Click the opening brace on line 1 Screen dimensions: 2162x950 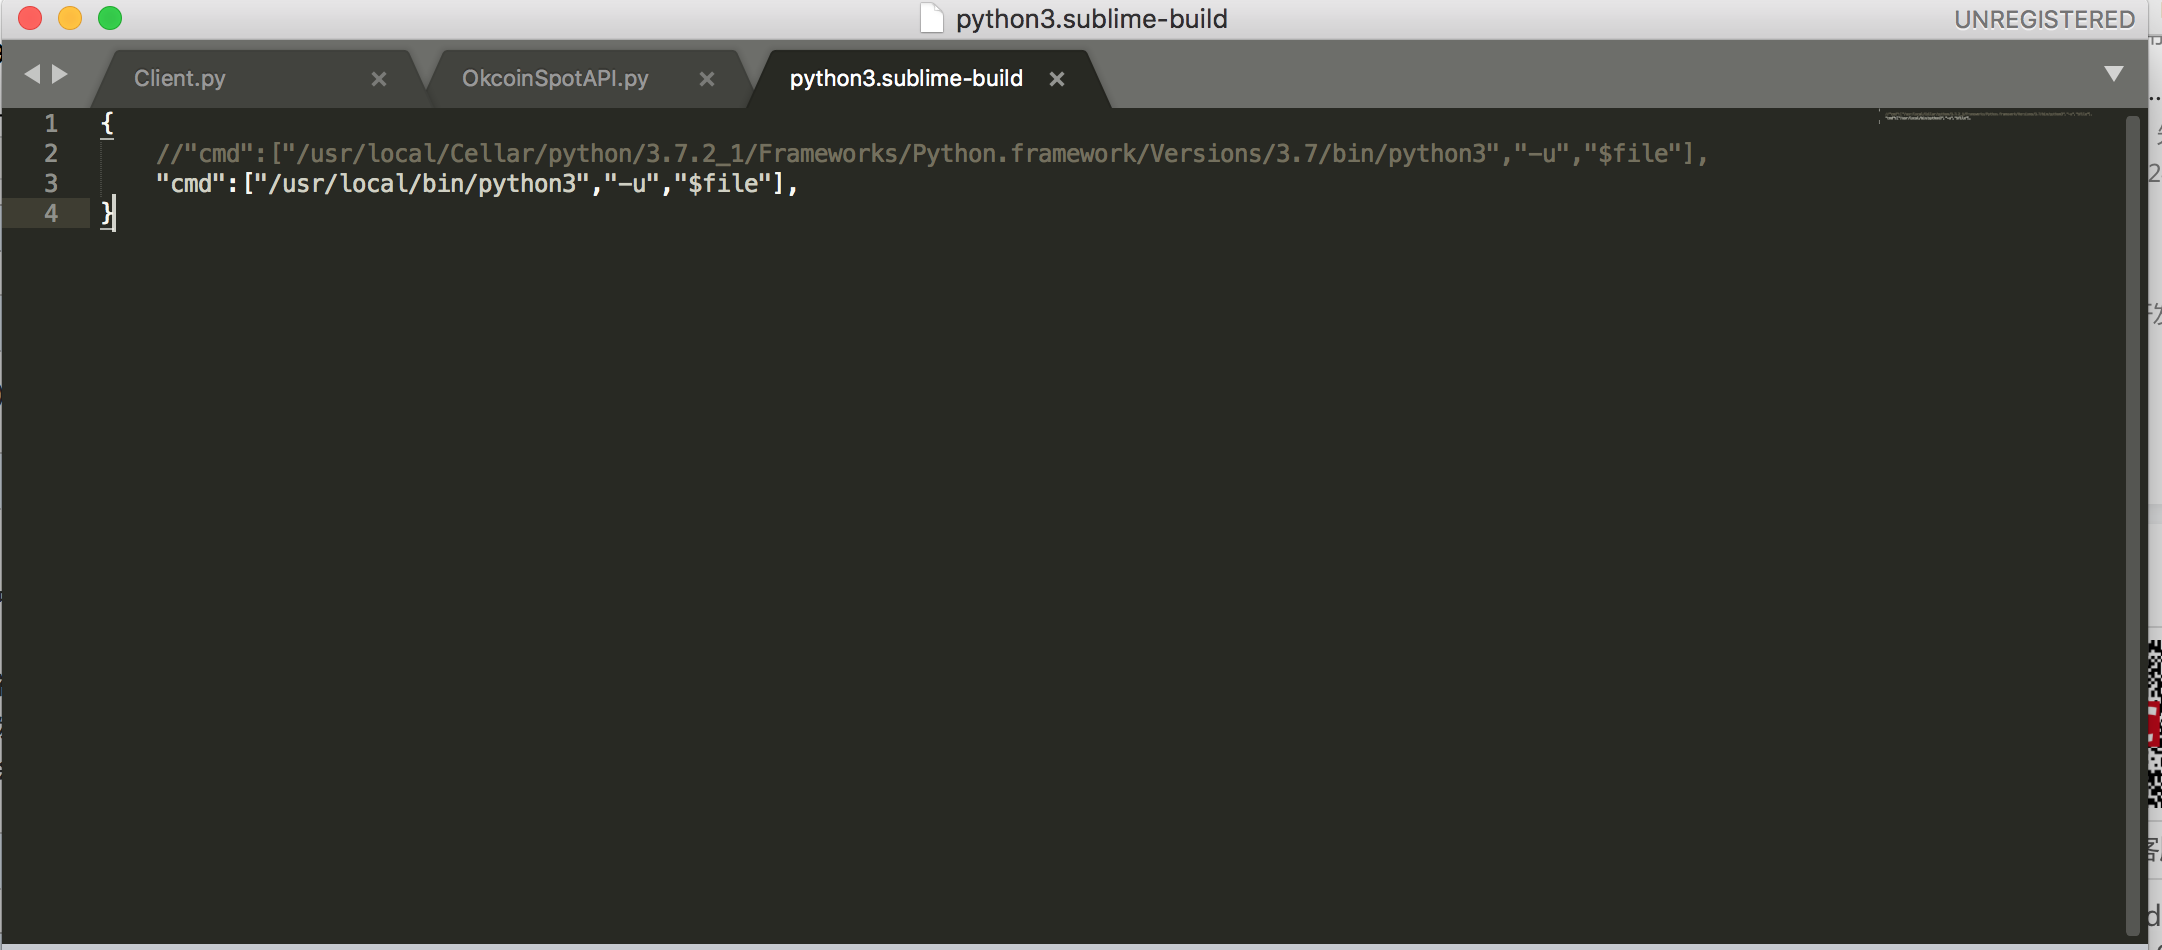tap(107, 123)
